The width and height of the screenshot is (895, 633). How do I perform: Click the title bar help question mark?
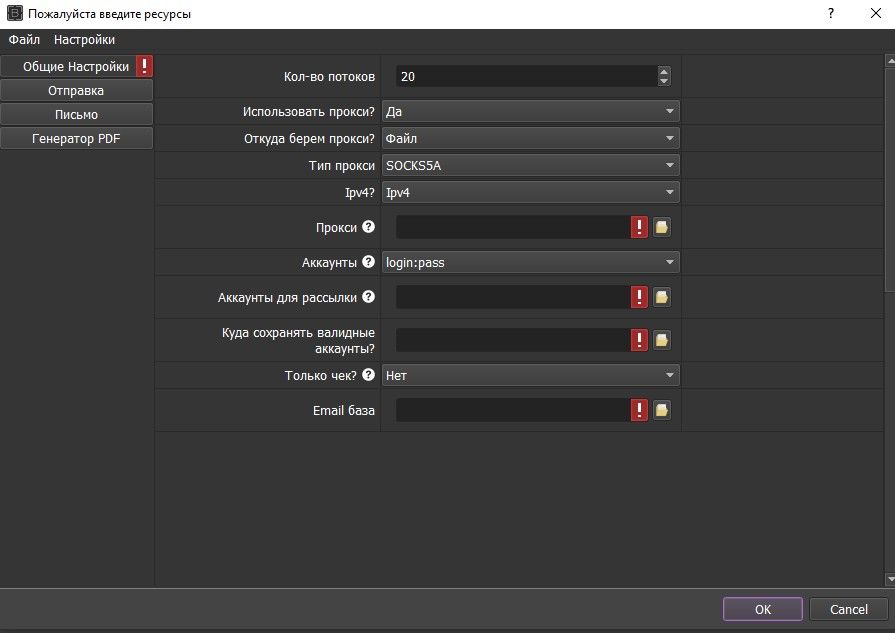829,13
